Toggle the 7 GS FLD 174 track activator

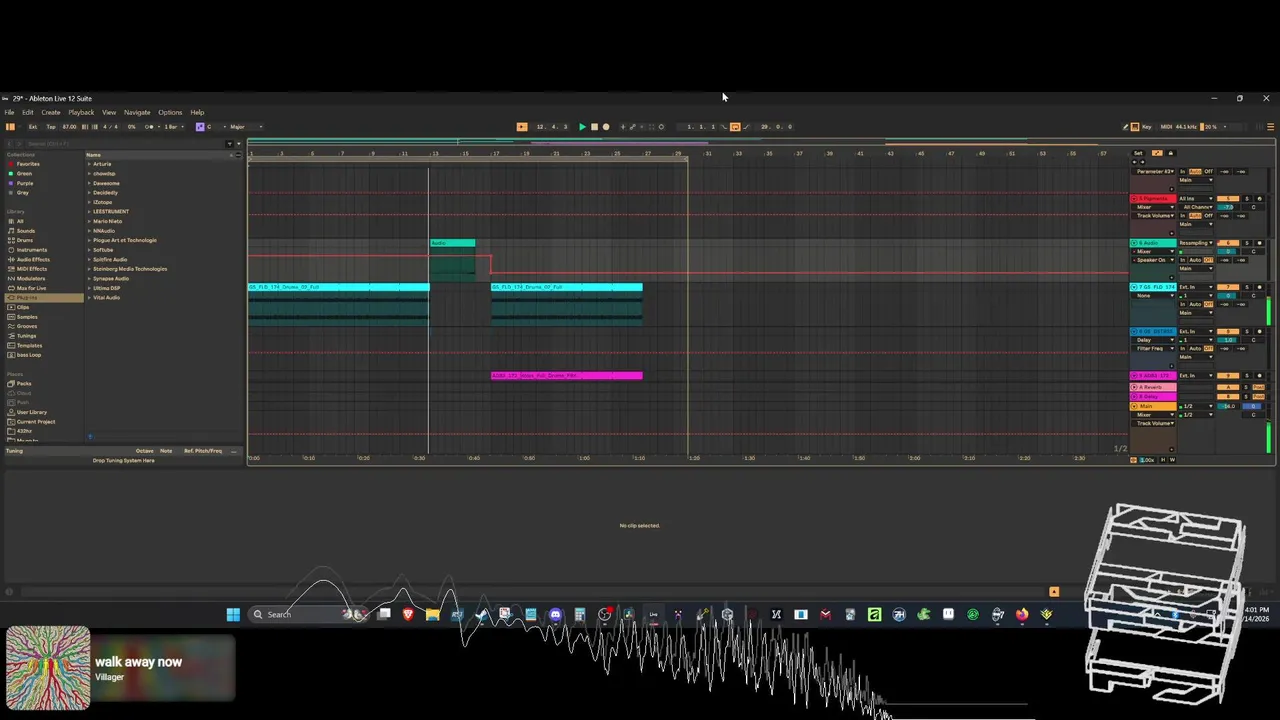(1228, 287)
